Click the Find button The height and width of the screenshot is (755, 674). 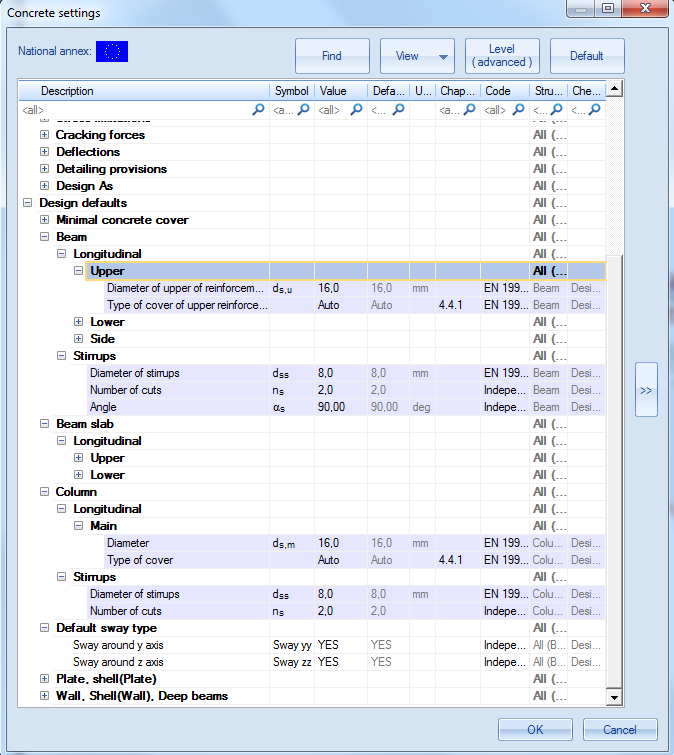coord(332,56)
